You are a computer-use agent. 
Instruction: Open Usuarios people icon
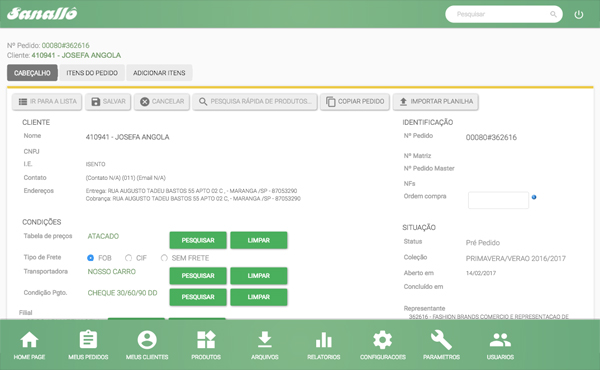[x=500, y=340]
